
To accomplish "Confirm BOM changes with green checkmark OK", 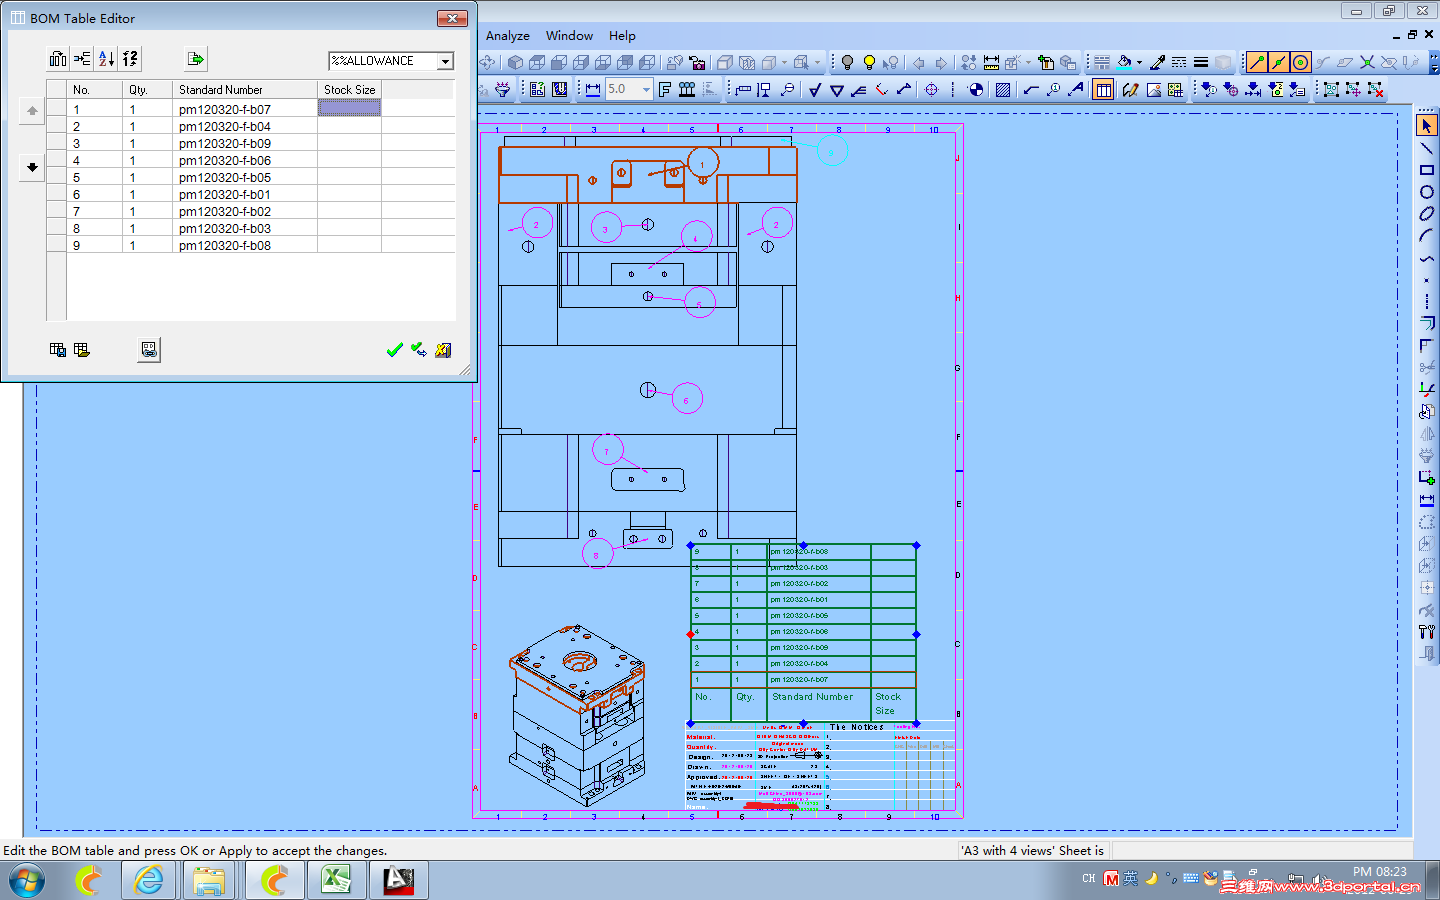I will coord(394,350).
